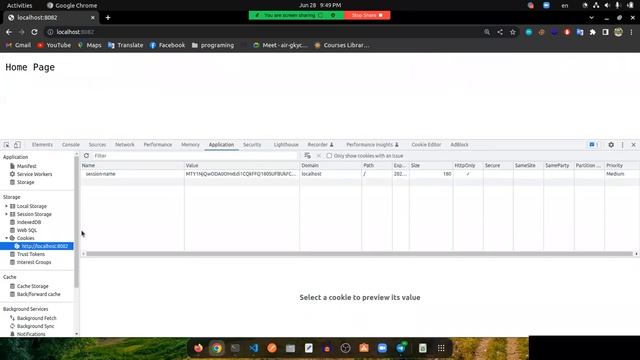Open VS Code from the dock
Screen dimensions: 640x360
[x=253, y=348]
